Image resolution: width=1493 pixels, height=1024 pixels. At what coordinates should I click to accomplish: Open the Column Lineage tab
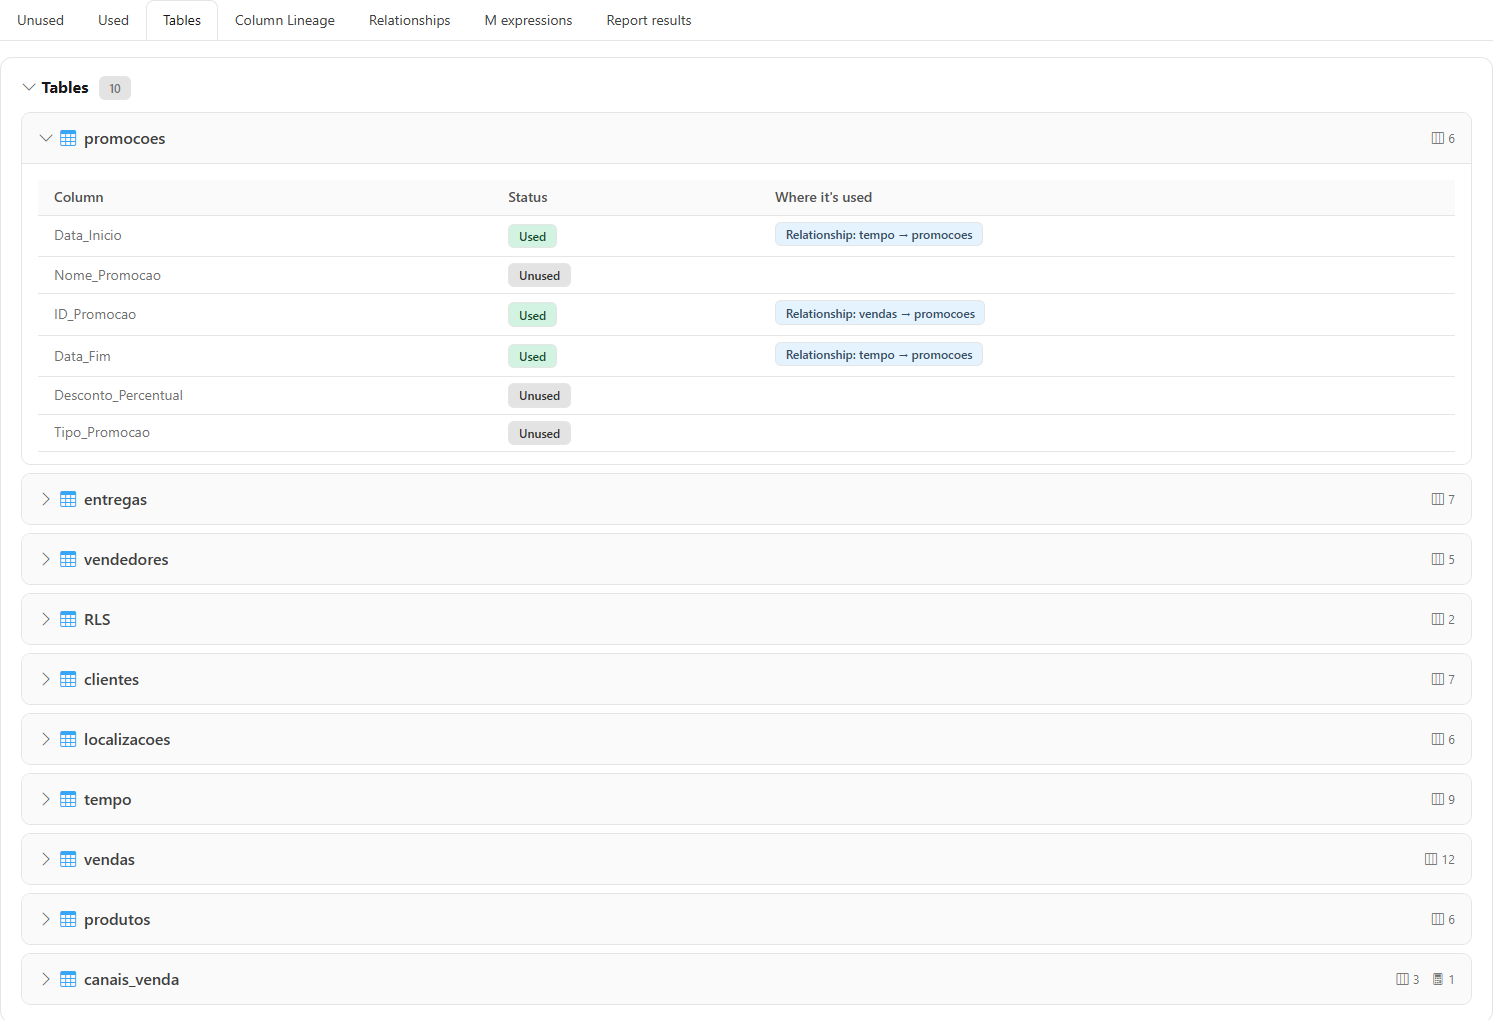click(285, 20)
